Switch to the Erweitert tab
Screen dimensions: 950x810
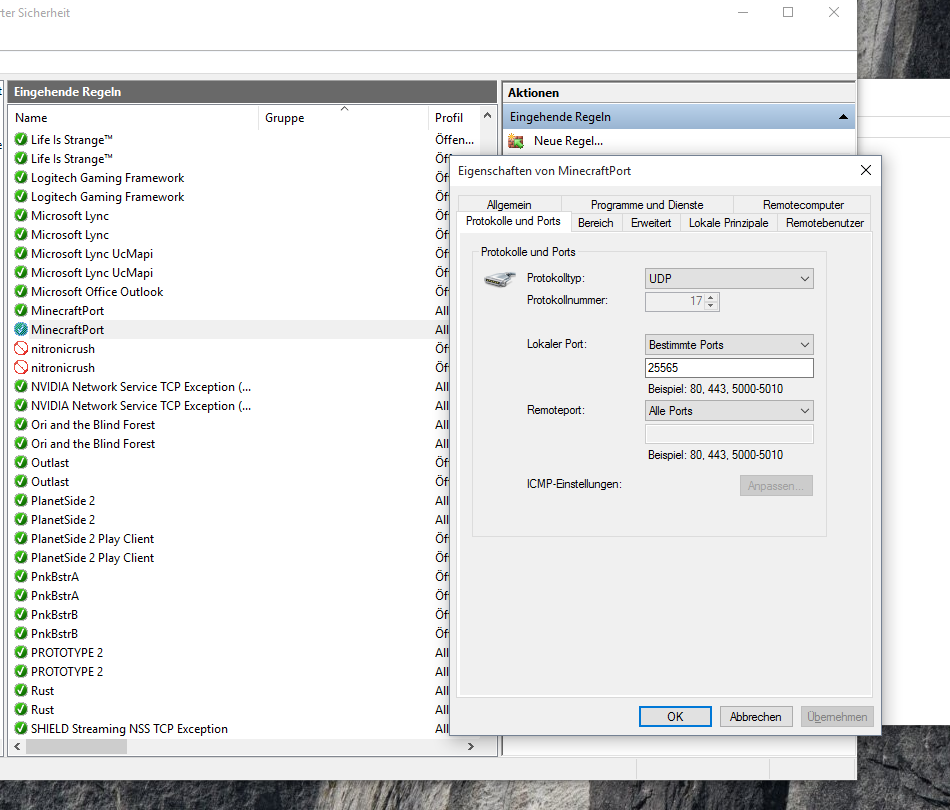[651, 223]
